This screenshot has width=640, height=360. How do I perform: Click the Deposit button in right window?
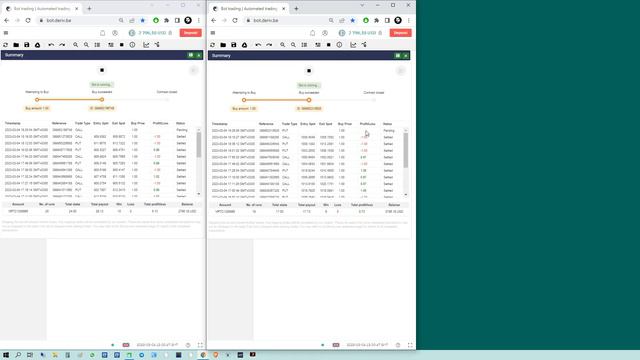400,33
